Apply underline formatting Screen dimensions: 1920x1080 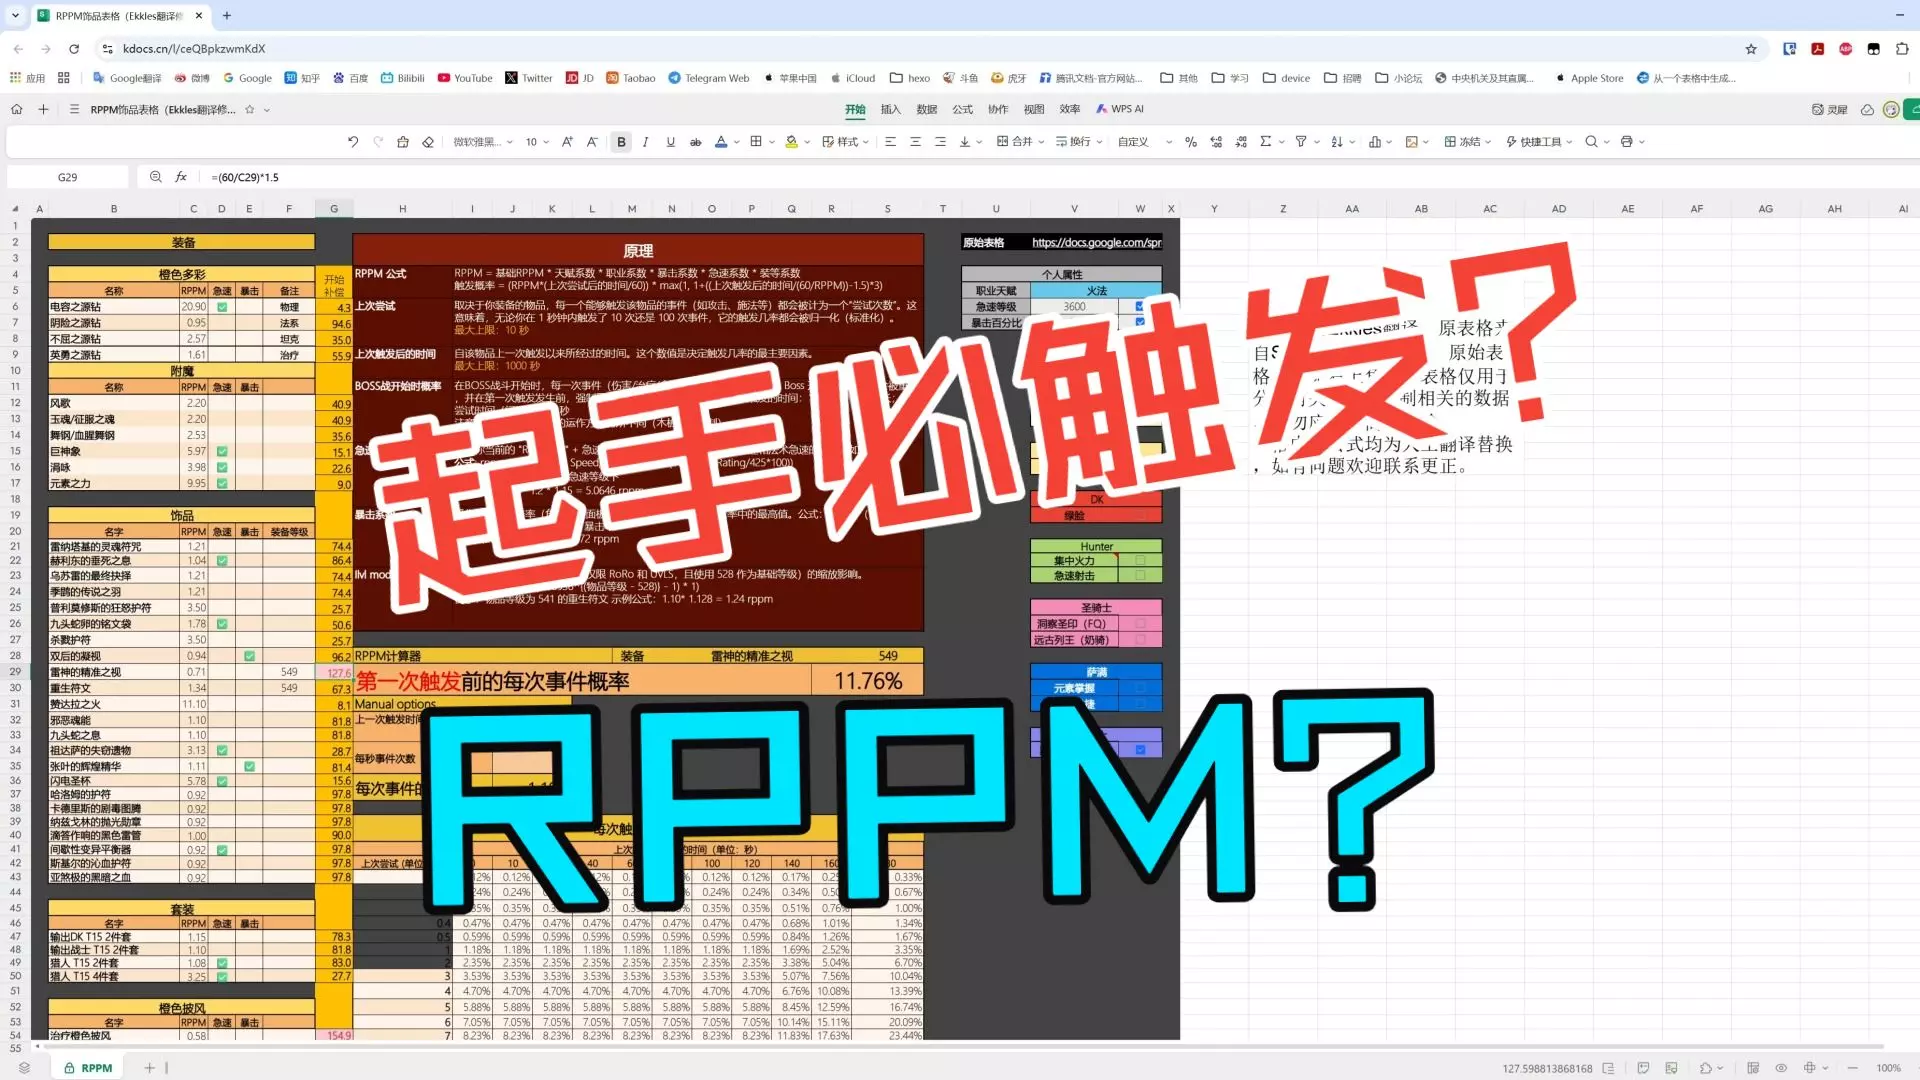[671, 142]
